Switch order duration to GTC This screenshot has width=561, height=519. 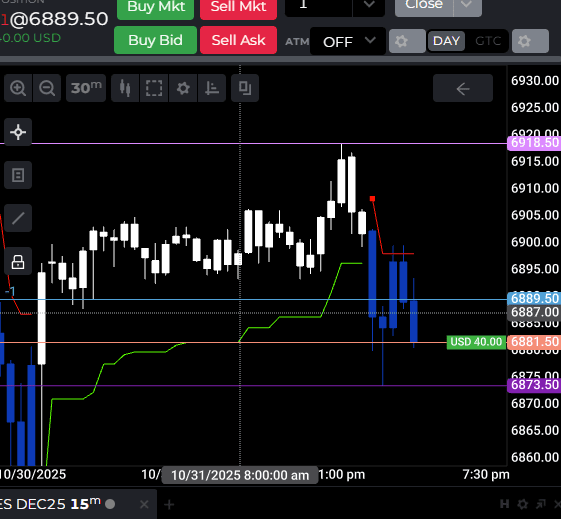point(488,41)
